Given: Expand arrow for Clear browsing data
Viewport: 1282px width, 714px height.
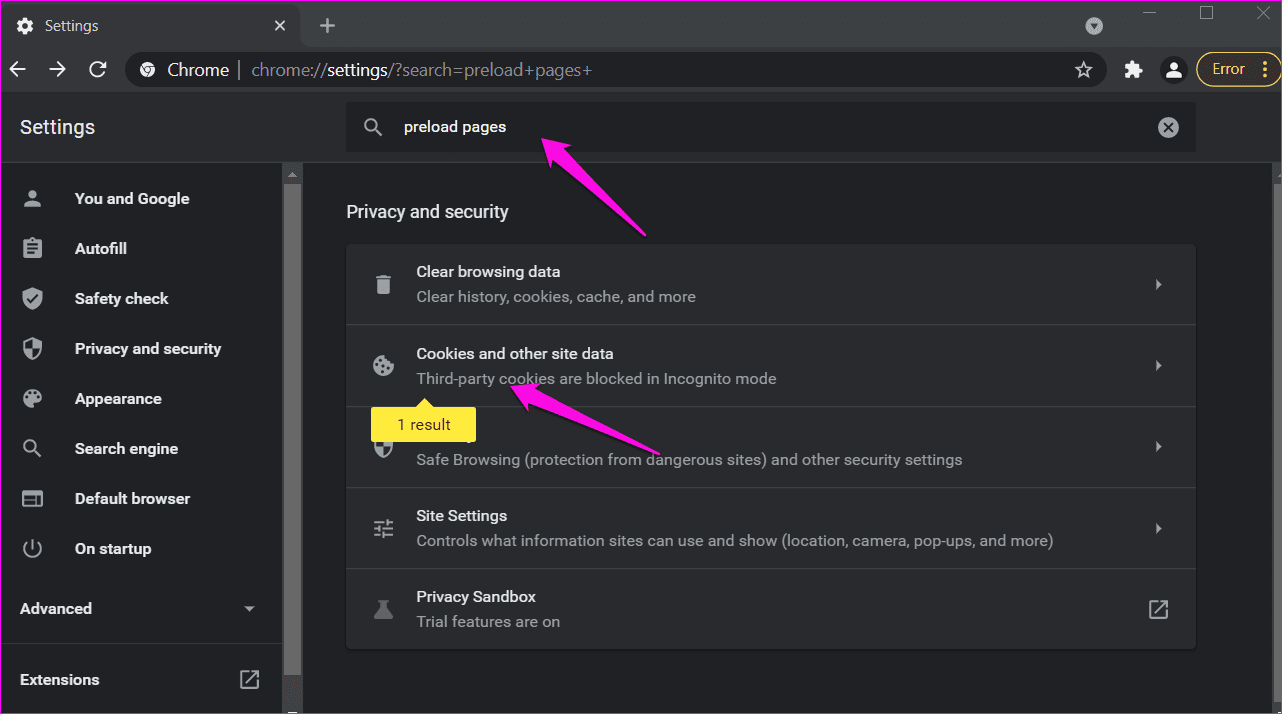Looking at the screenshot, I should pos(1158,284).
